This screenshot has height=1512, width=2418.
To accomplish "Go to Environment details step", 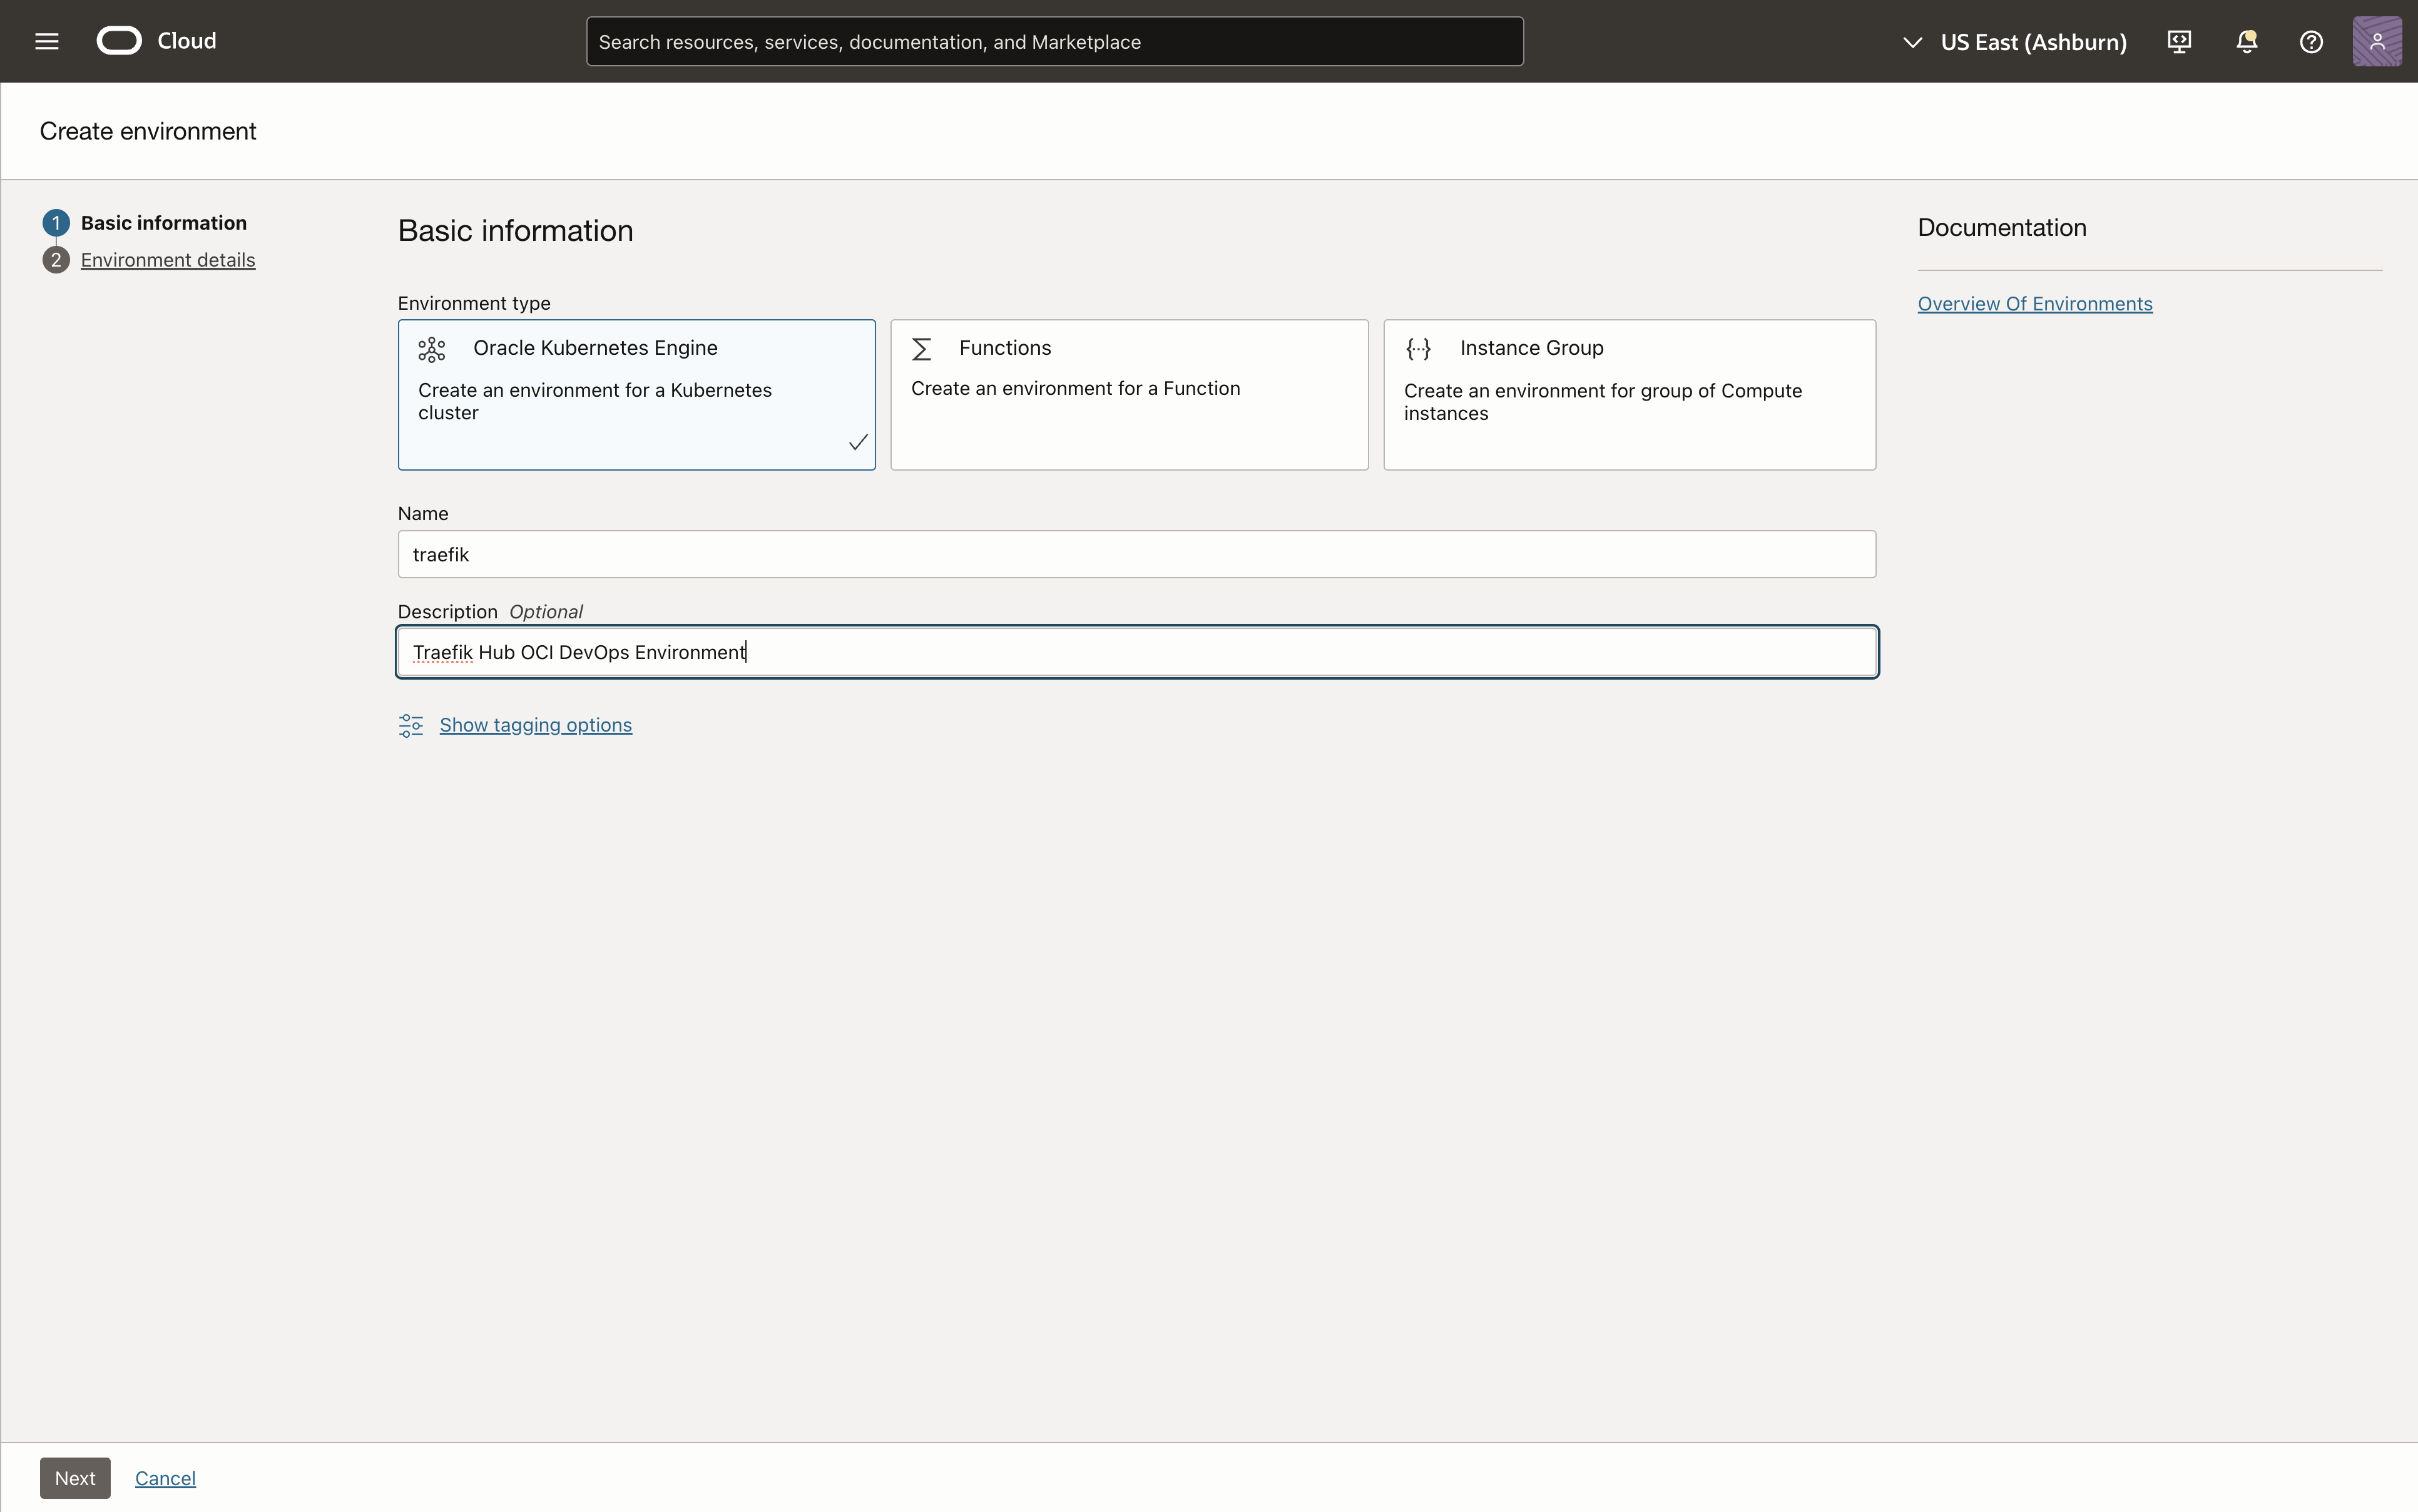I will 168,260.
